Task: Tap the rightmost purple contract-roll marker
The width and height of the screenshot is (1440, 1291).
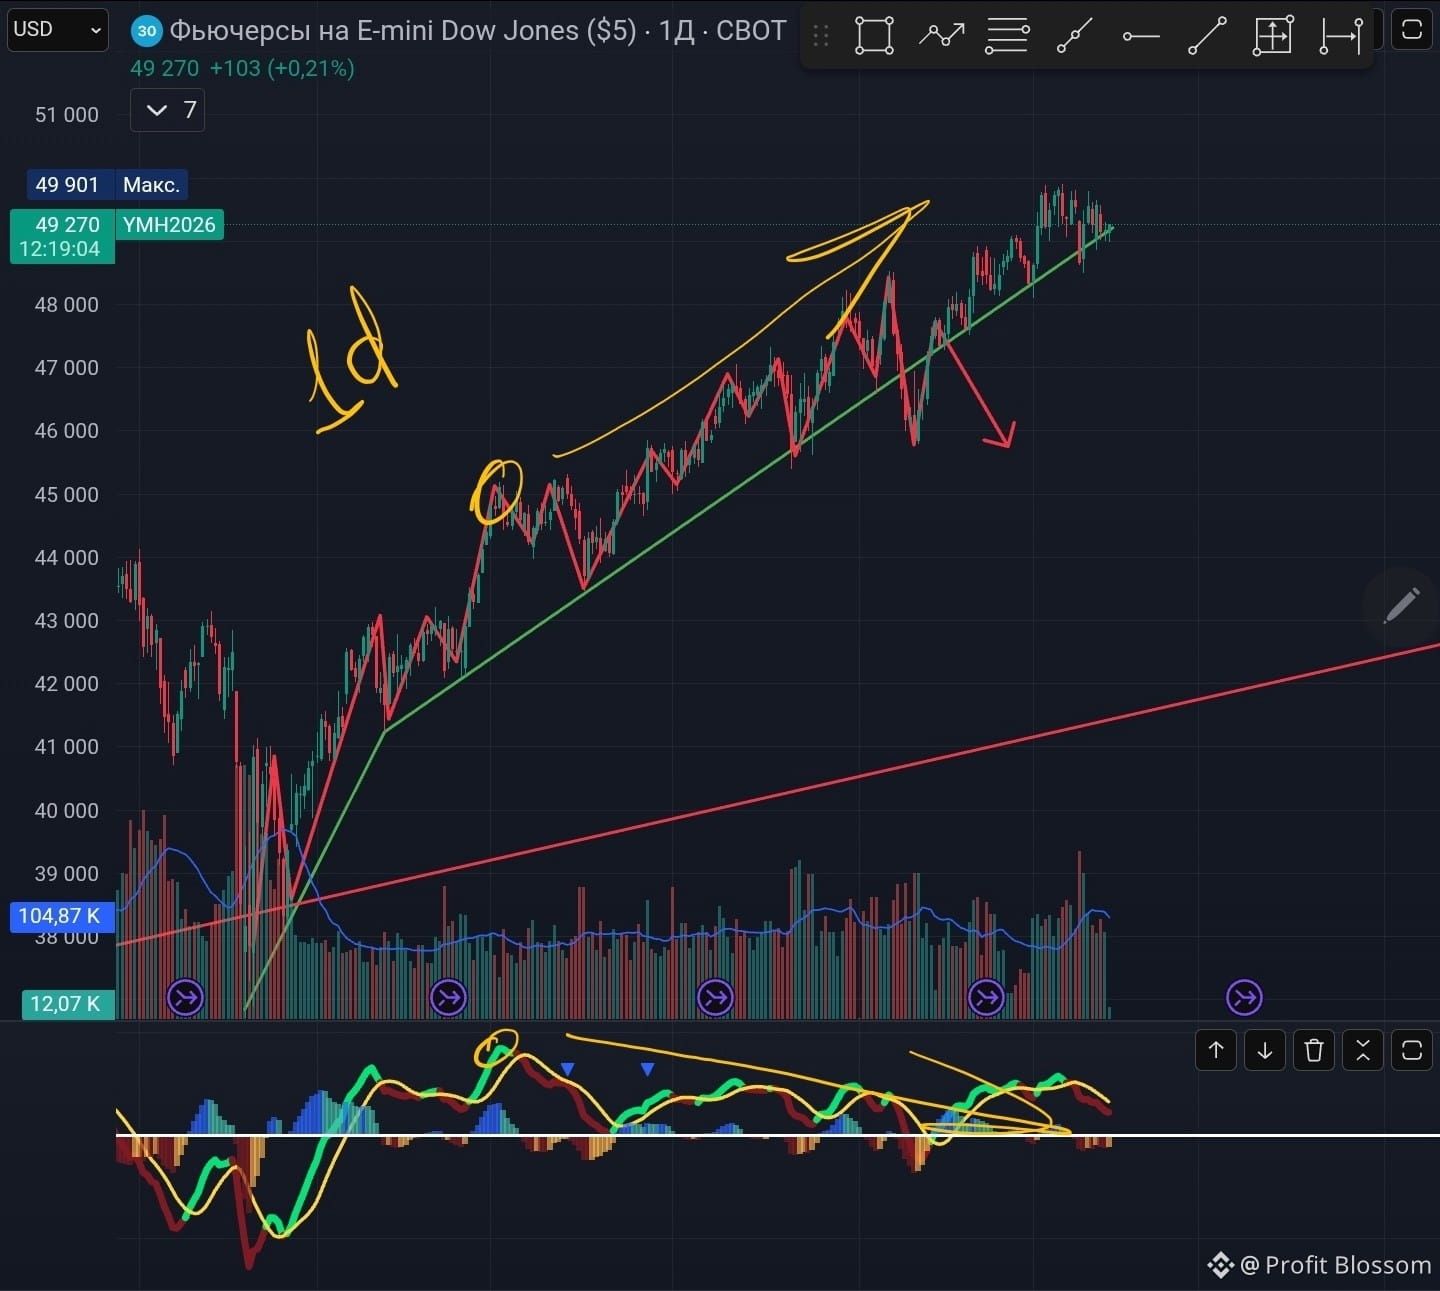Action: [1245, 997]
